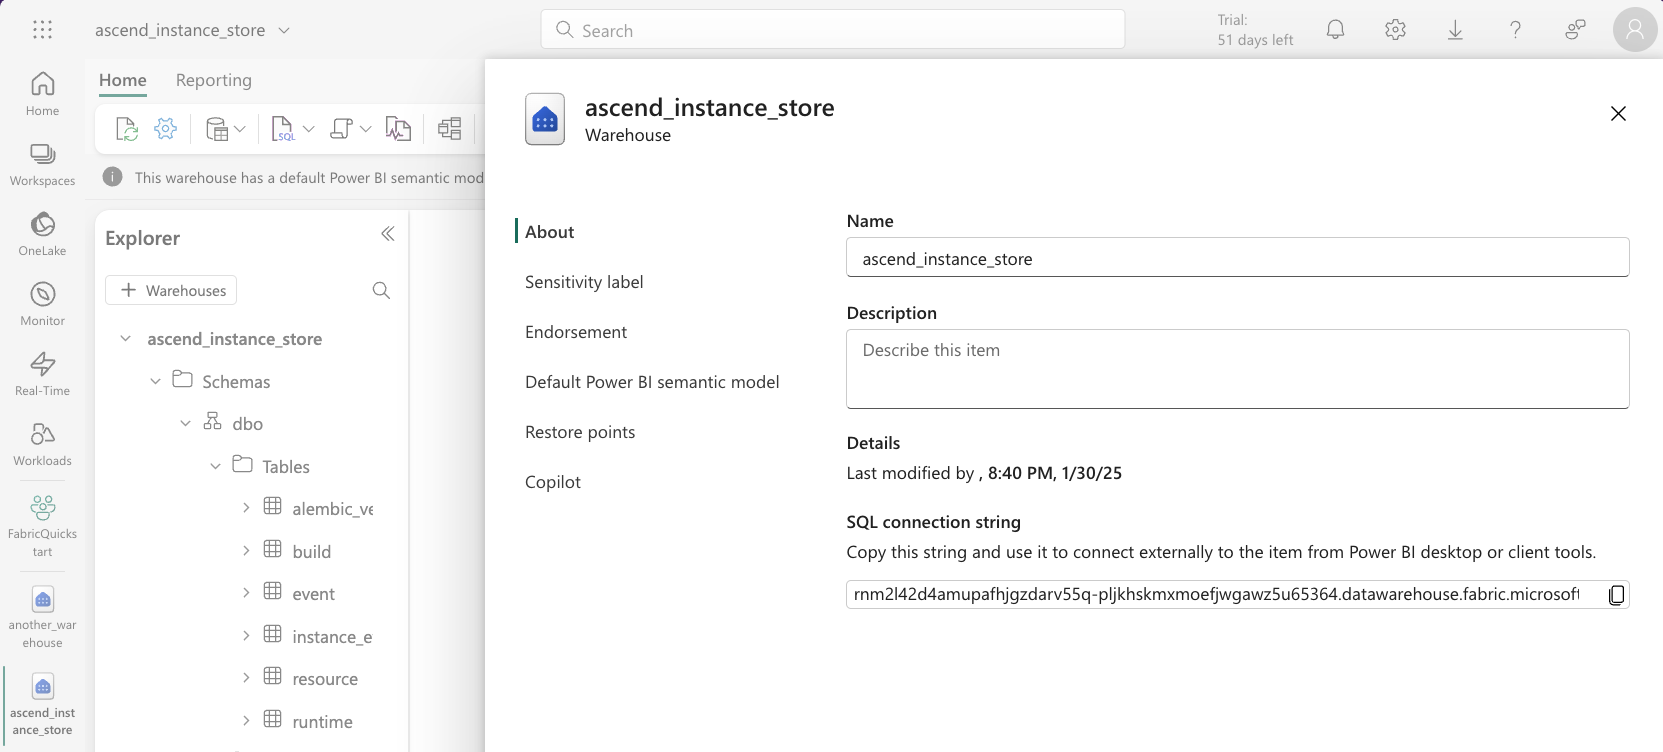The image size is (1663, 752).
Task: Open the app launcher grid
Action: (42, 30)
